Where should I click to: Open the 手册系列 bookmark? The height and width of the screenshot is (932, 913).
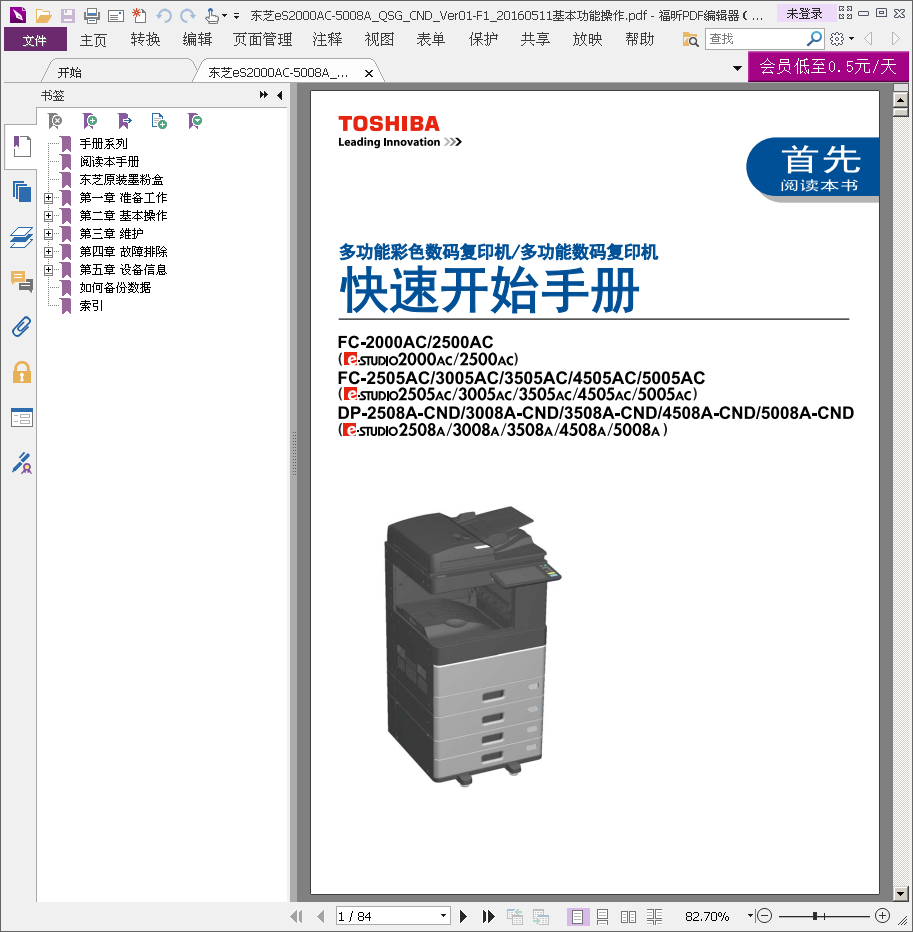click(x=103, y=144)
